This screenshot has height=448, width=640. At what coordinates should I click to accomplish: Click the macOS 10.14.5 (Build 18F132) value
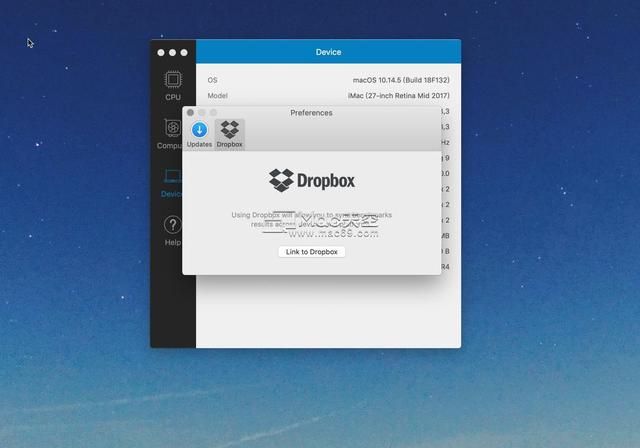point(401,80)
